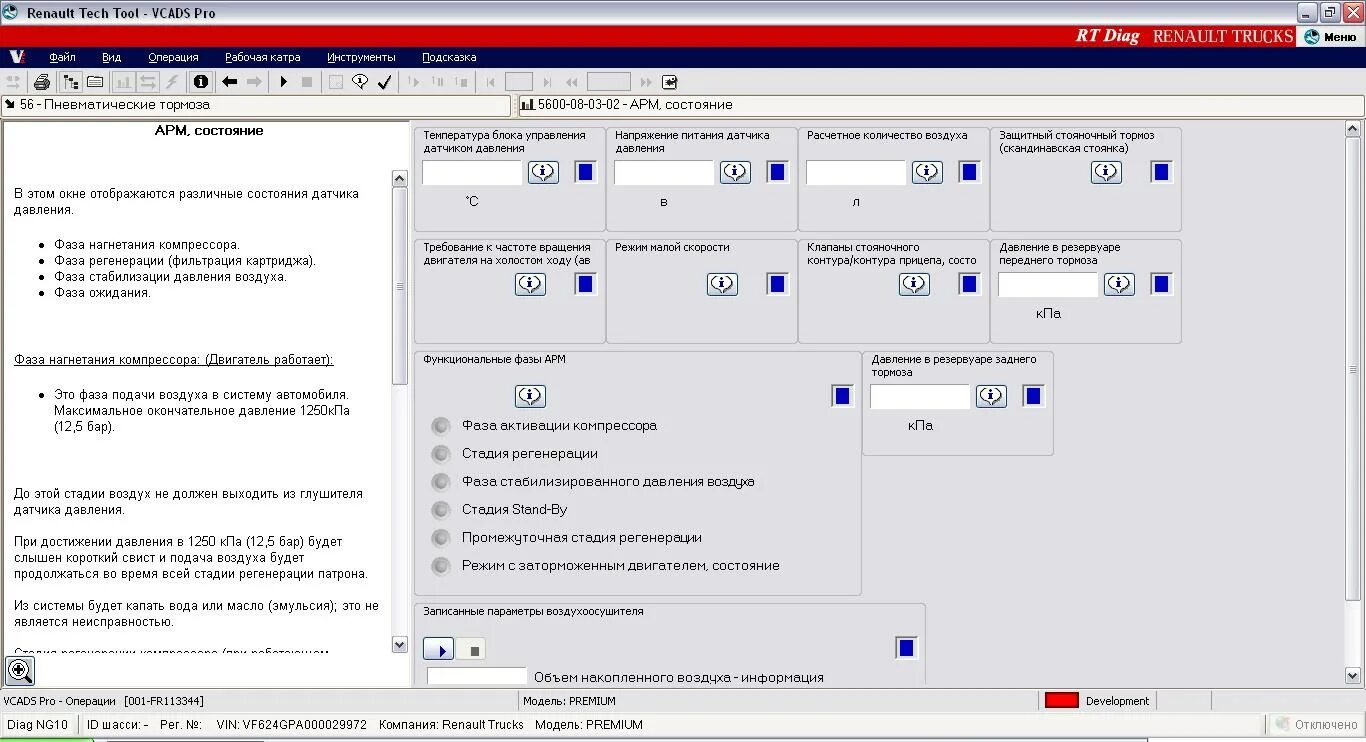Start operation with the play toolbar icon

[284, 82]
